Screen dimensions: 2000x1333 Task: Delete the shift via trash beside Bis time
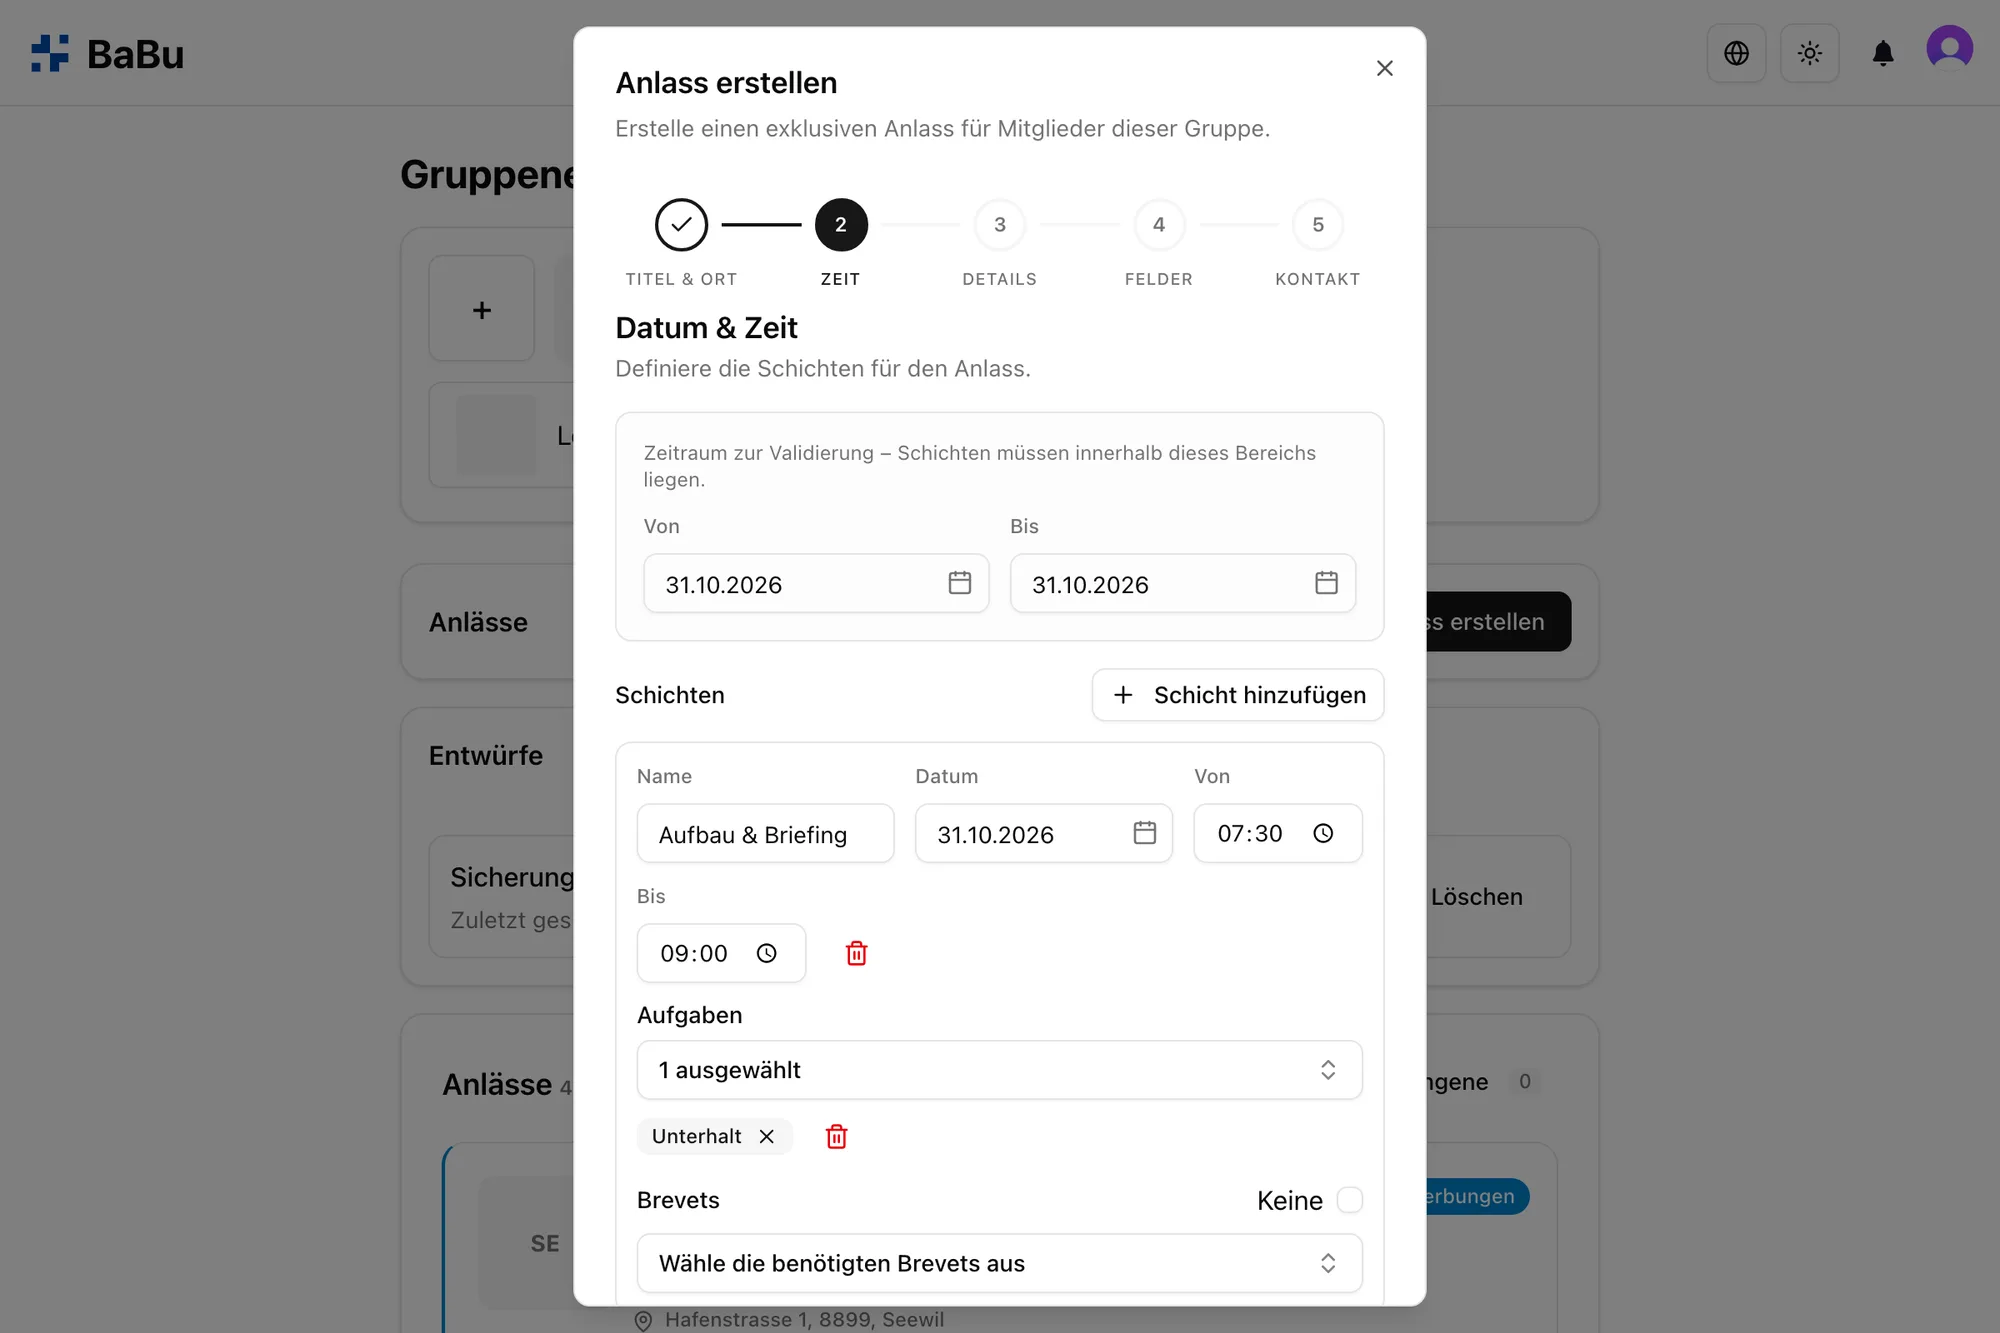[x=856, y=953]
